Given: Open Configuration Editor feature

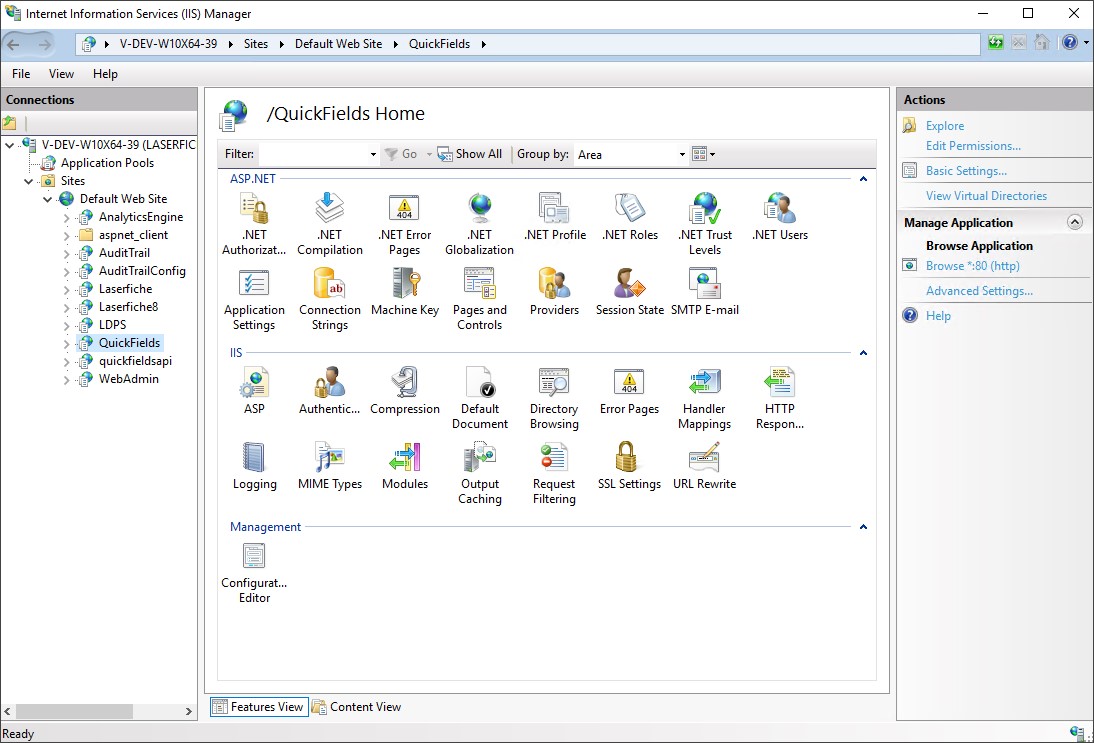Looking at the screenshot, I should tap(254, 572).
